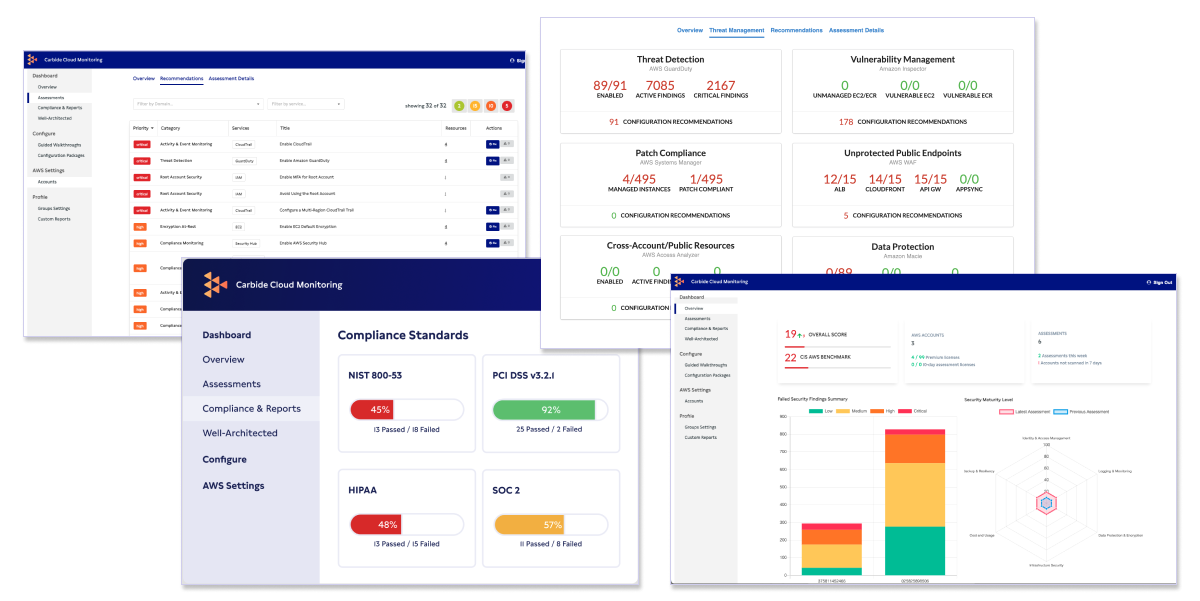The height and width of the screenshot is (601, 1200).
Task: Open Guided Walkthroughs in the sidebar
Action: [60, 144]
